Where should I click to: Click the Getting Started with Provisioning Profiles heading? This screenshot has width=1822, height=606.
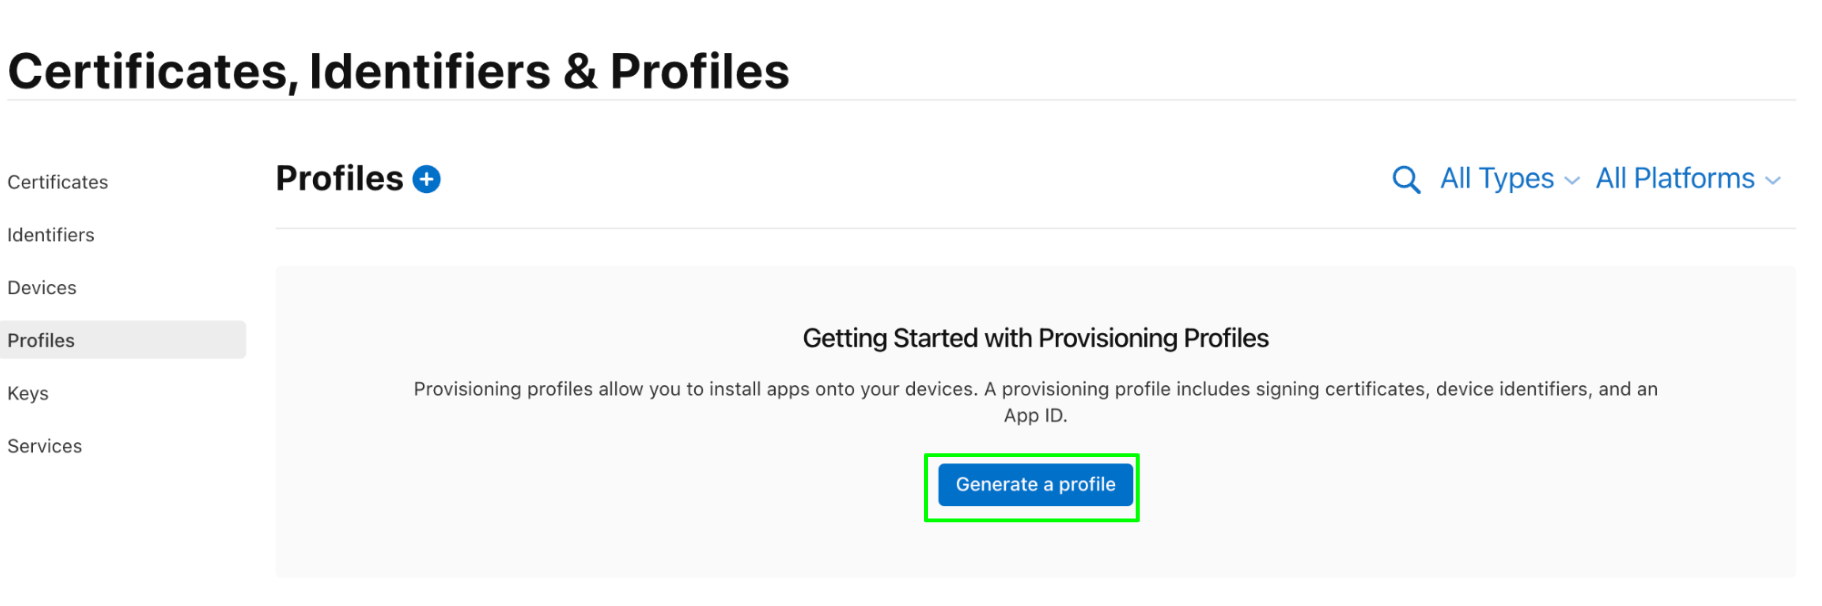pos(1036,338)
